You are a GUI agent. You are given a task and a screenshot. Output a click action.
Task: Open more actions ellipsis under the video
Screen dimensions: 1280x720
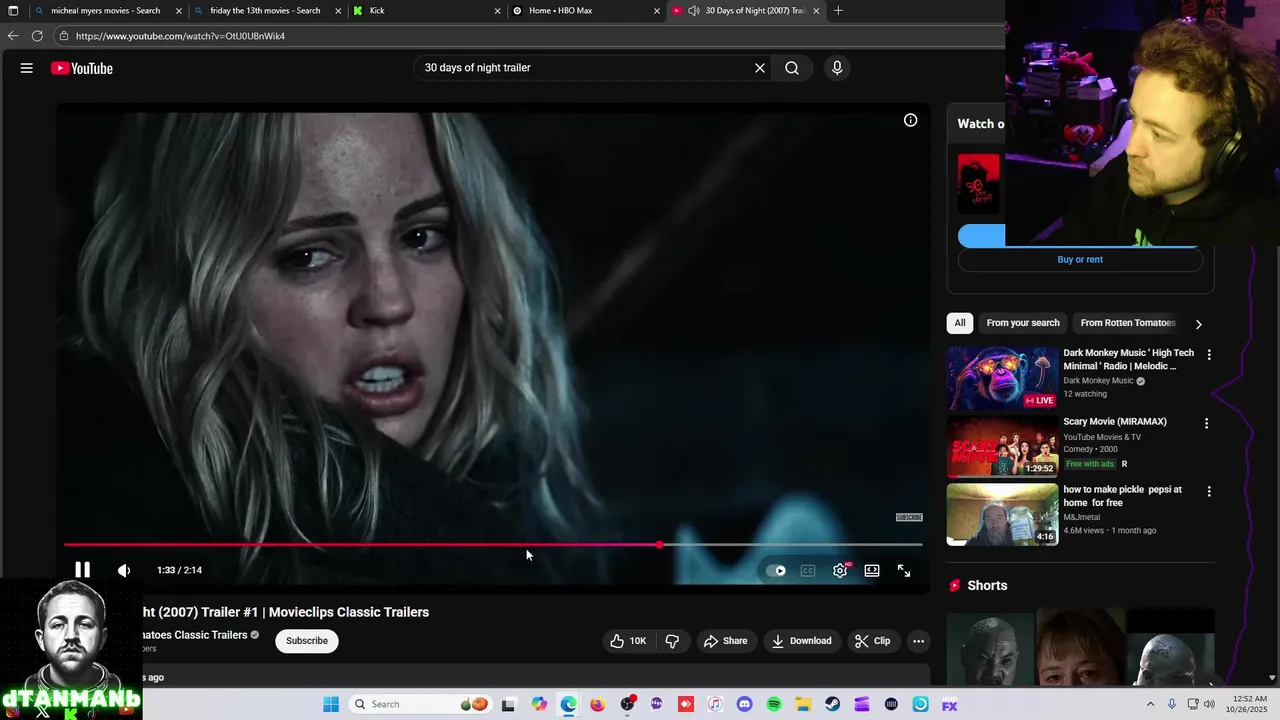918,641
